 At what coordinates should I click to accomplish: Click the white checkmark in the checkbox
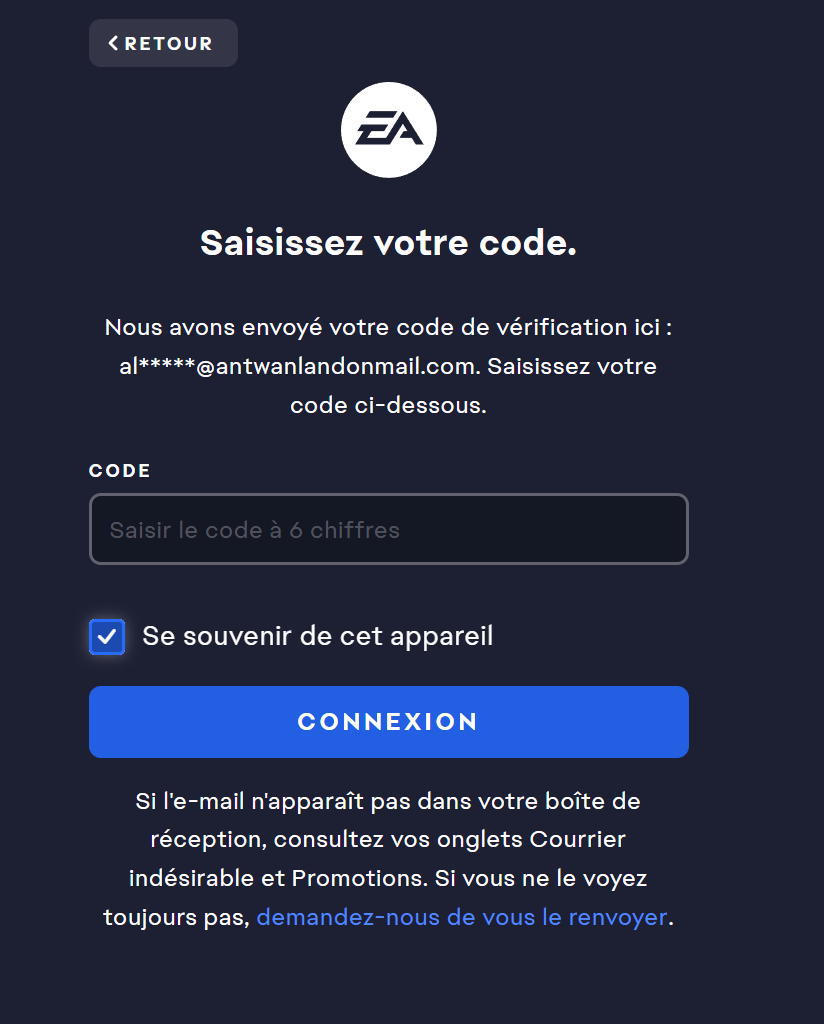point(107,636)
